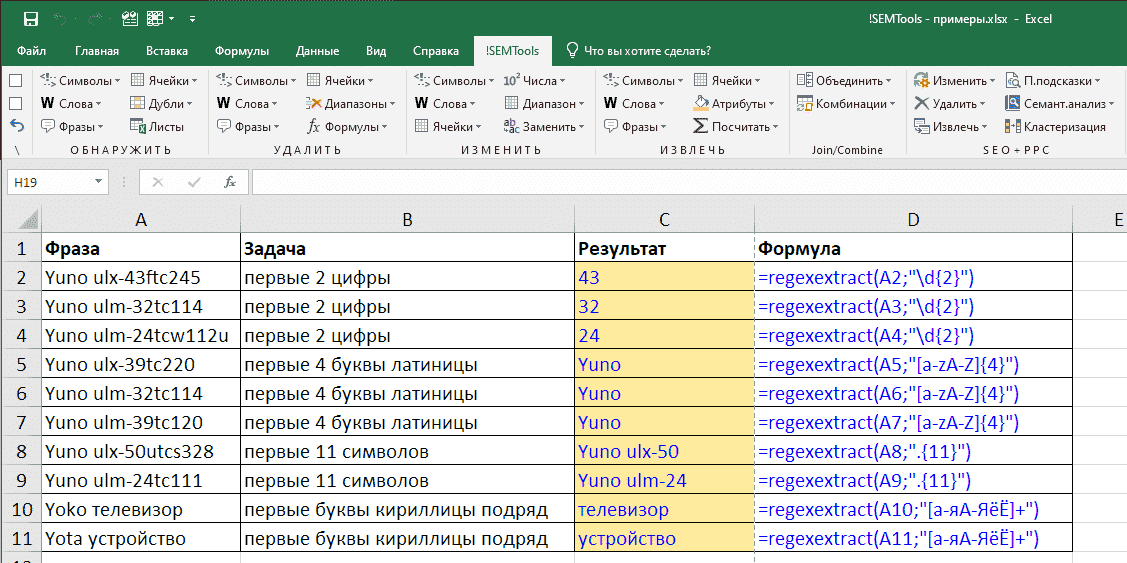Switch to the Формулы ribbon tab
The image size is (1127, 563).
[241, 51]
